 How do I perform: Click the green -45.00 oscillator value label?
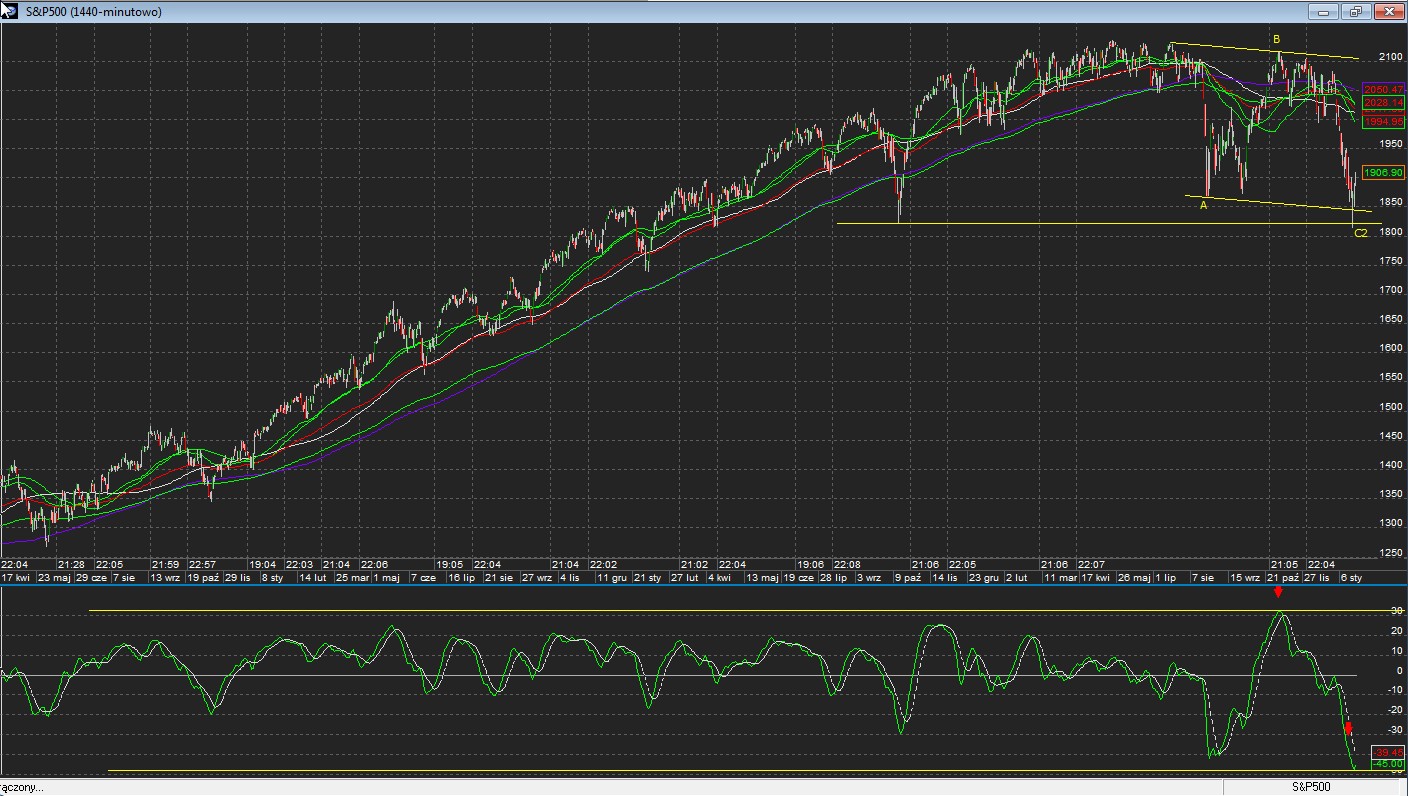click(1389, 764)
